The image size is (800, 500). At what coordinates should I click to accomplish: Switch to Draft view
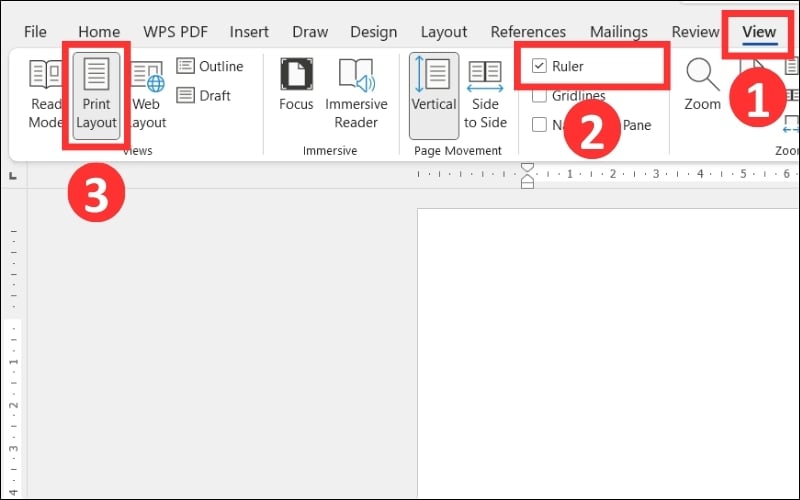[204, 95]
